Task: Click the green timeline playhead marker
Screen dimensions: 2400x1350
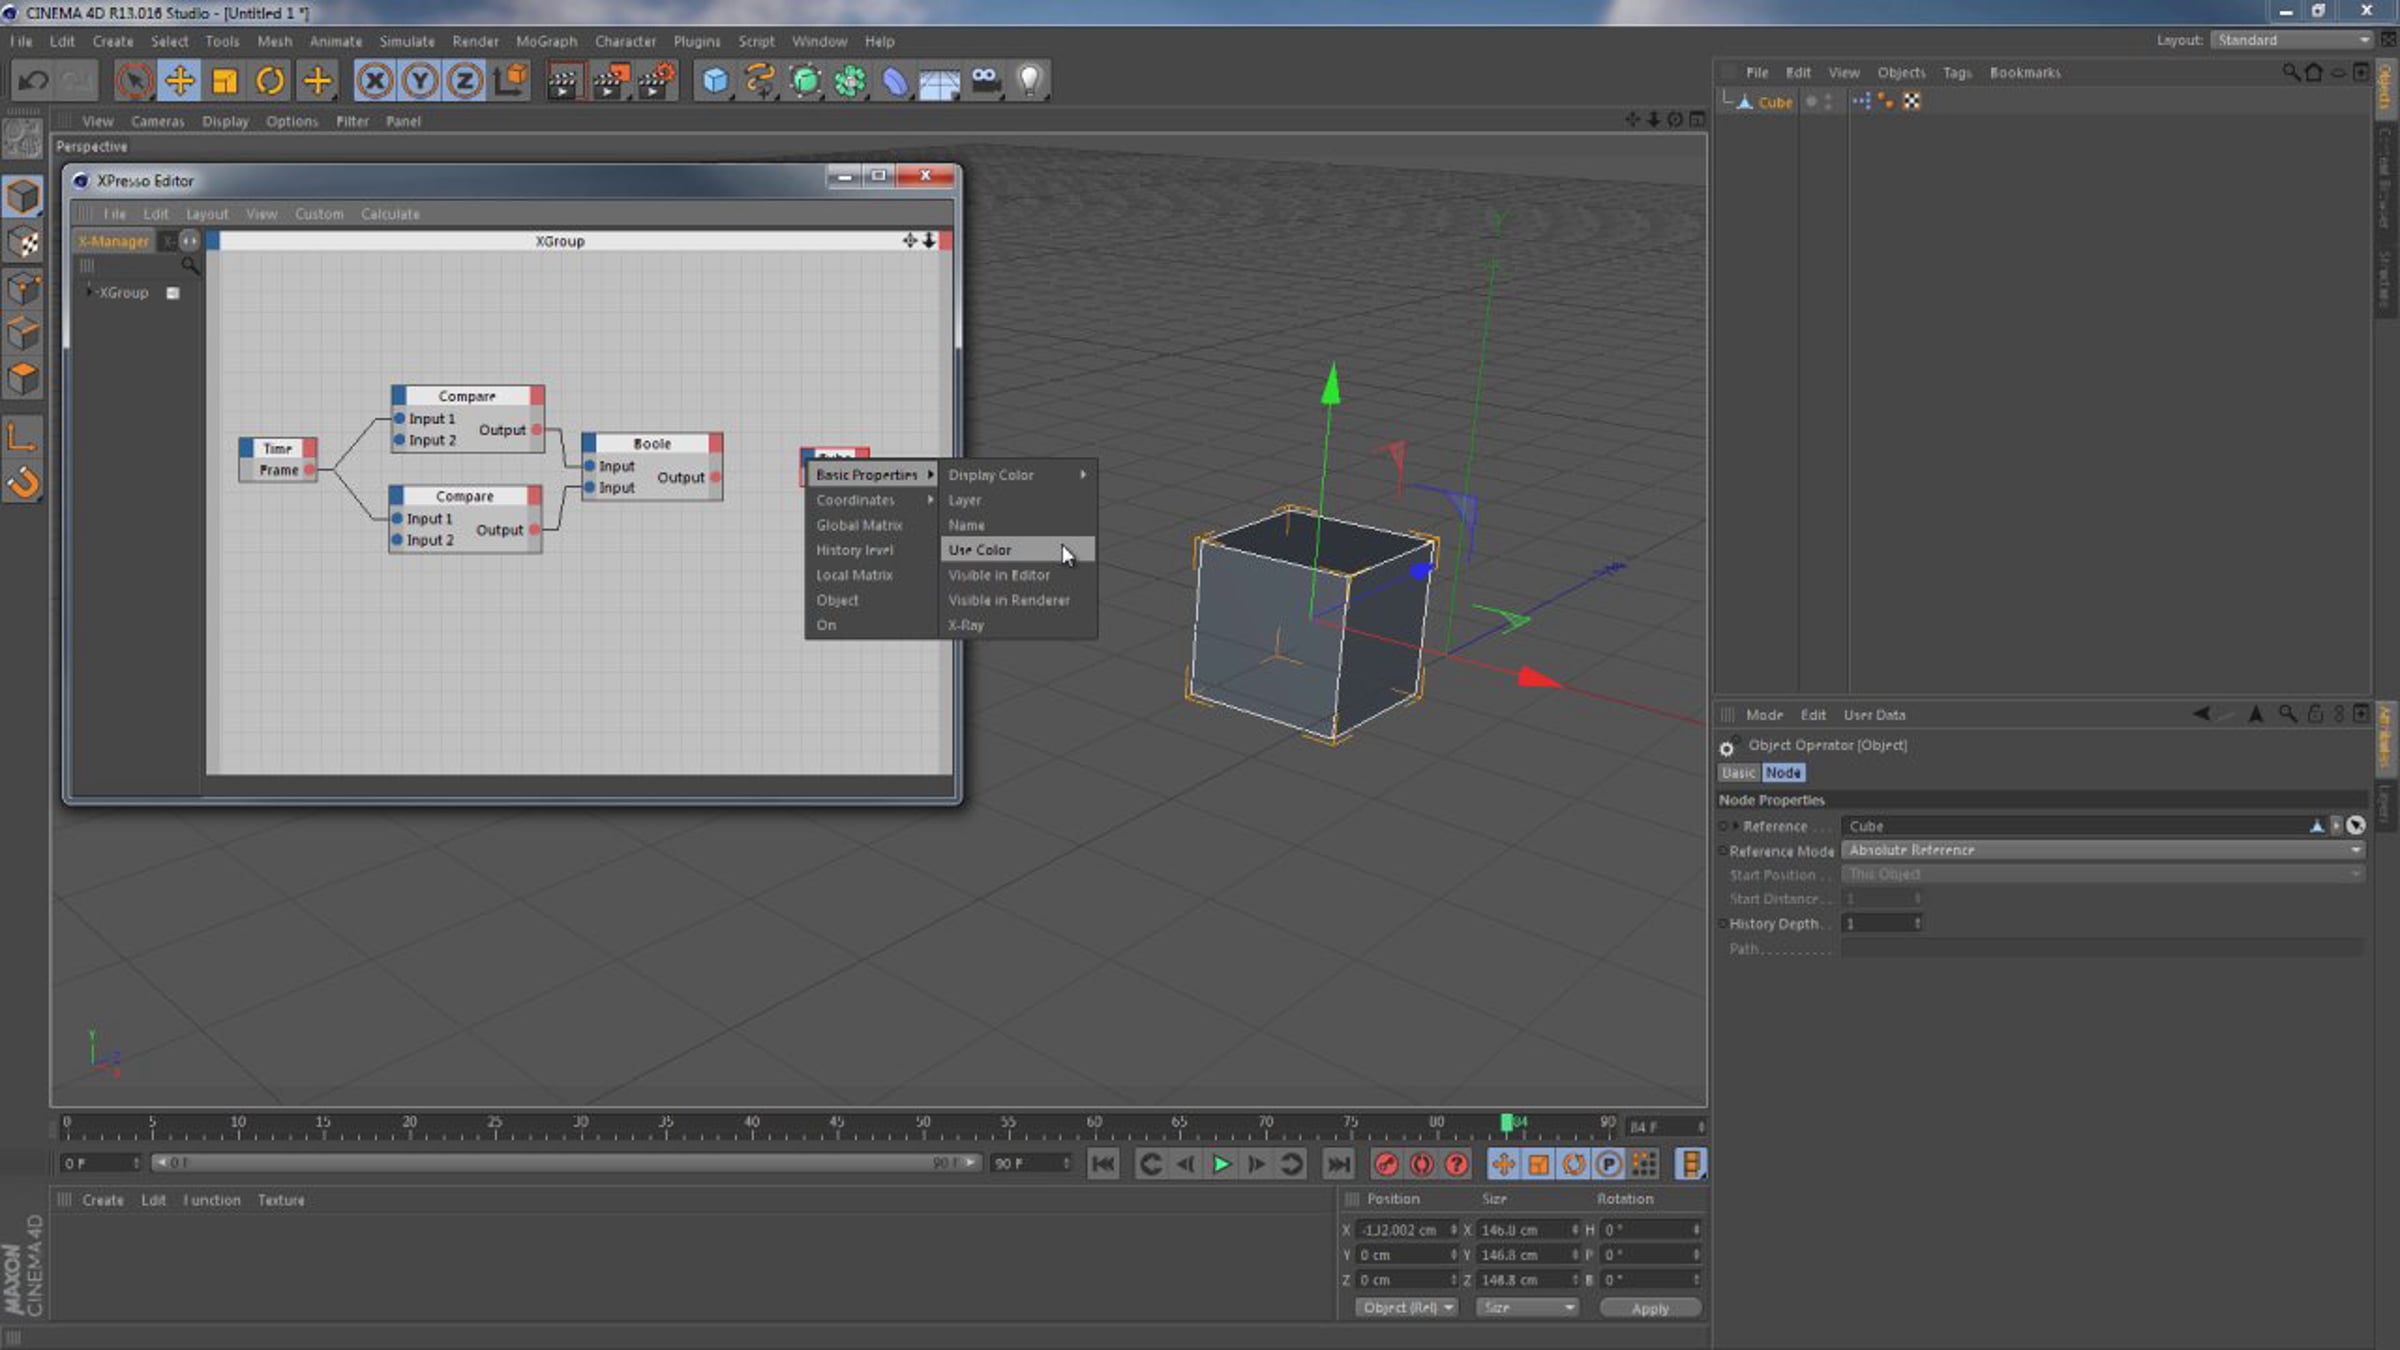Action: [x=1506, y=1123]
